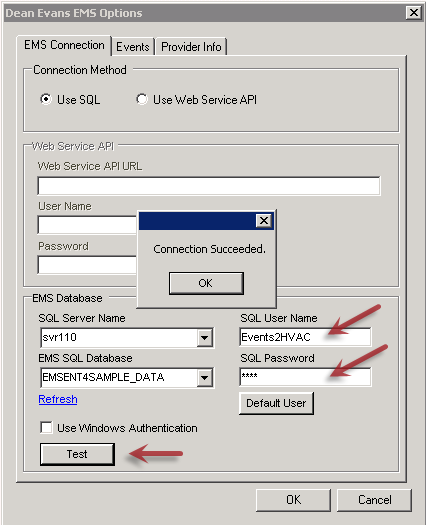Expand the SQL Server Name dropdown

[204, 338]
